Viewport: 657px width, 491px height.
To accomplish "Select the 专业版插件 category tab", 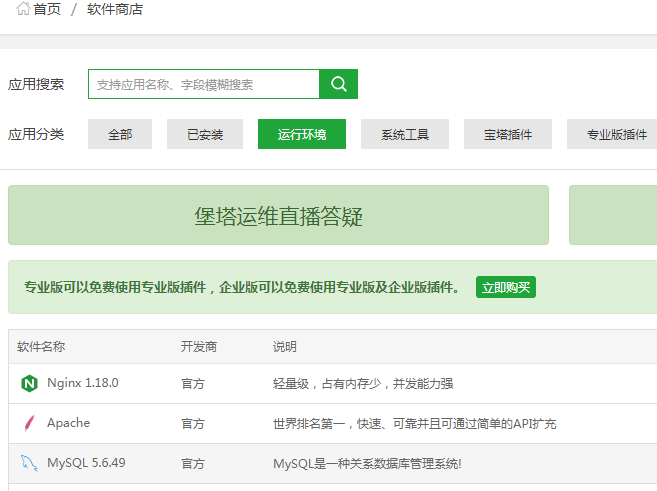I will point(612,134).
